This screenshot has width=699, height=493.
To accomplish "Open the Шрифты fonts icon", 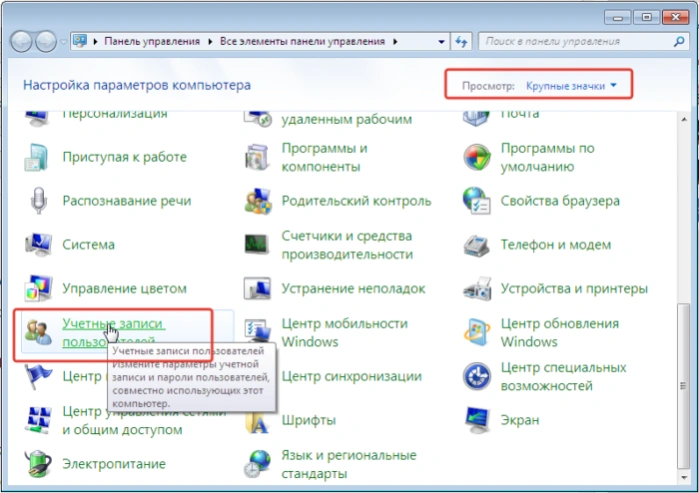I will coord(258,422).
